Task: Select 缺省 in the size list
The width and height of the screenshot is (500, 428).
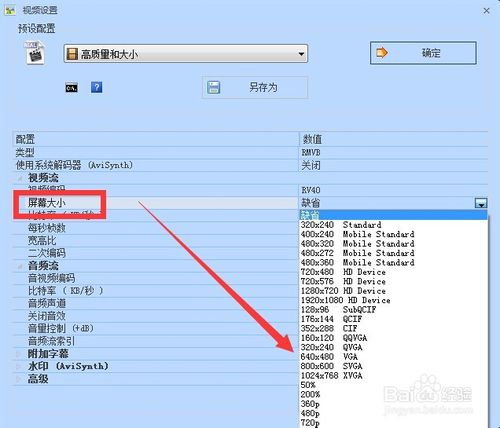Action: pyautogui.click(x=393, y=215)
